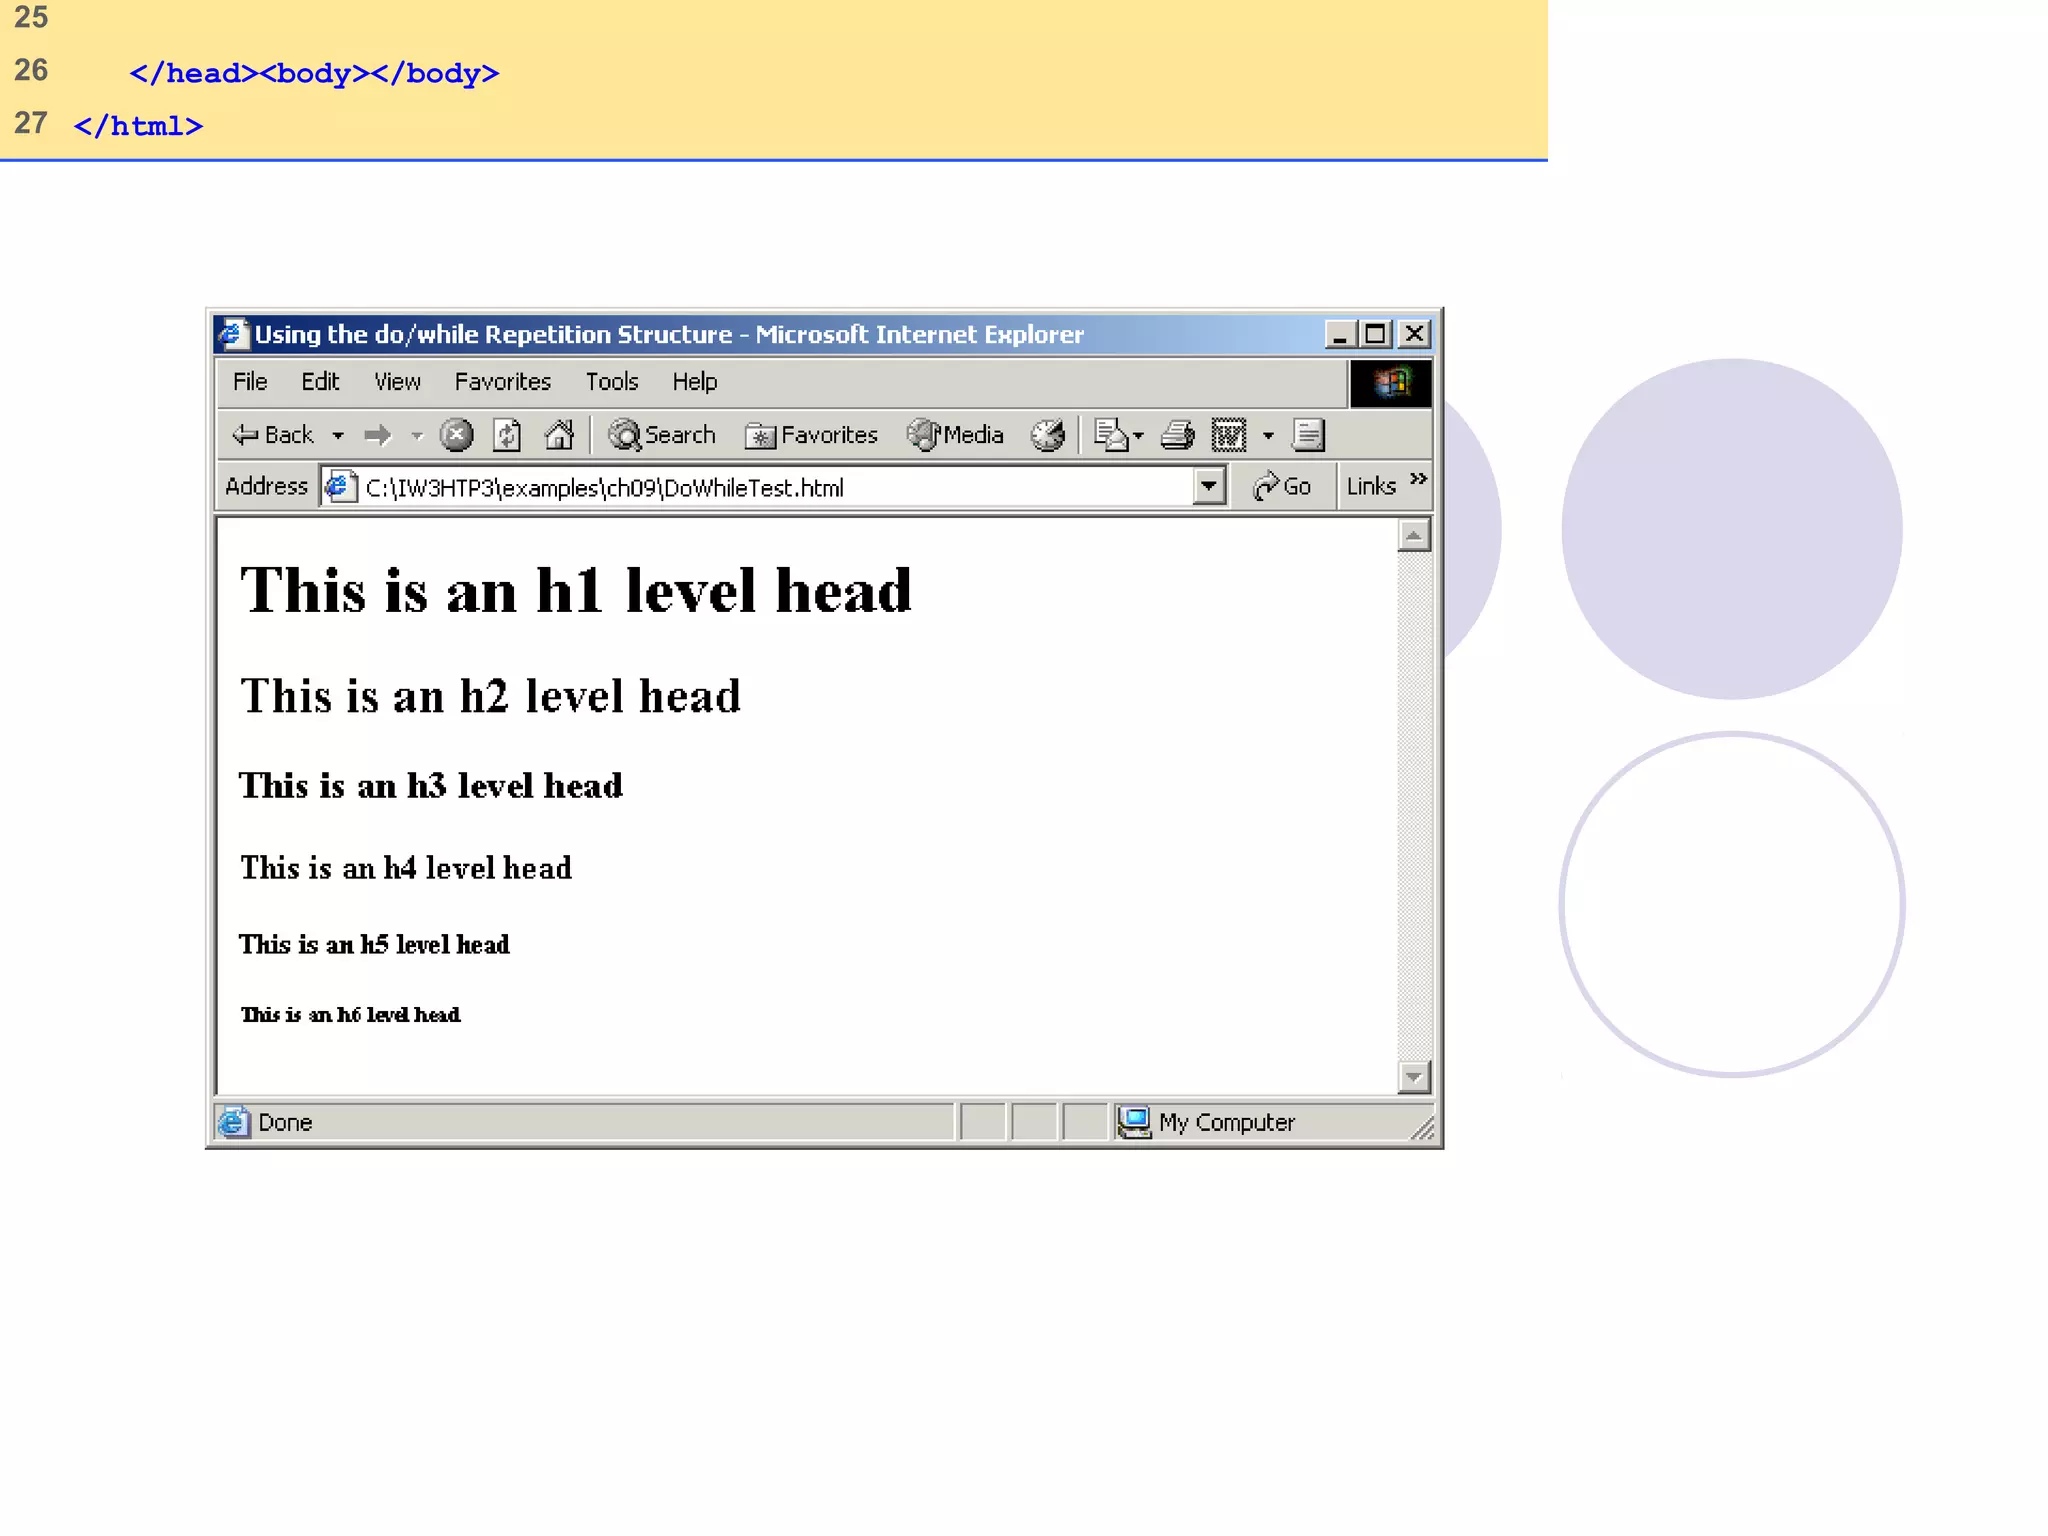Click the scrollbar down arrow
The image size is (2048, 1536).
coord(1413,1077)
